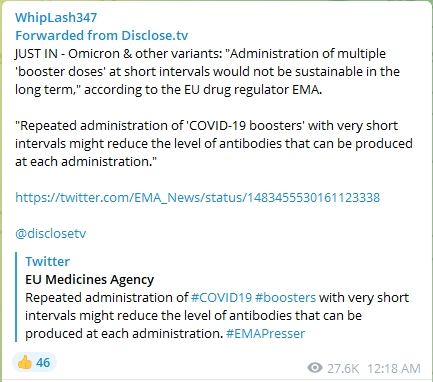The width and height of the screenshot is (433, 382).
Task: Open the Twitter preview title
Action: pyautogui.click(x=47, y=261)
